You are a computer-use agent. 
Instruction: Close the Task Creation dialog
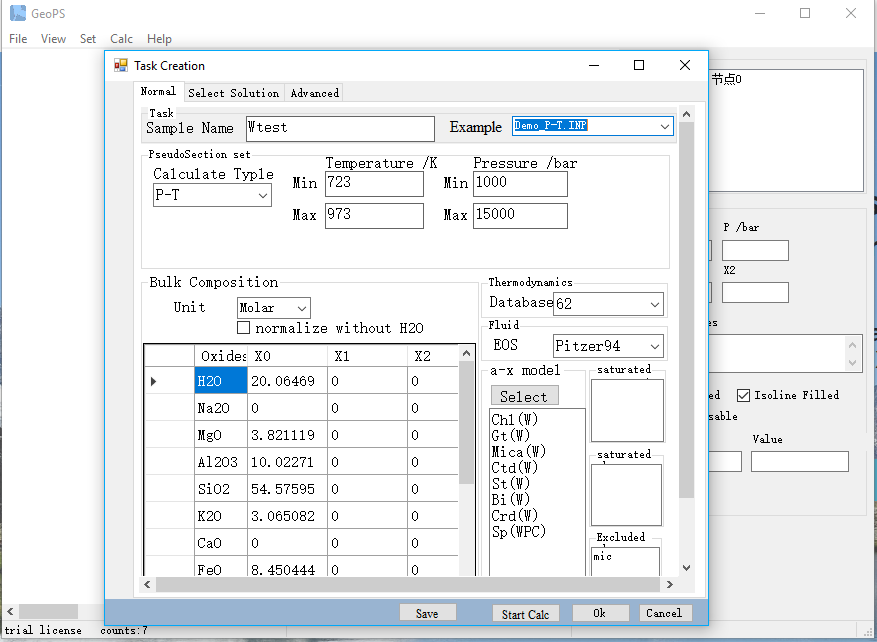tap(685, 65)
